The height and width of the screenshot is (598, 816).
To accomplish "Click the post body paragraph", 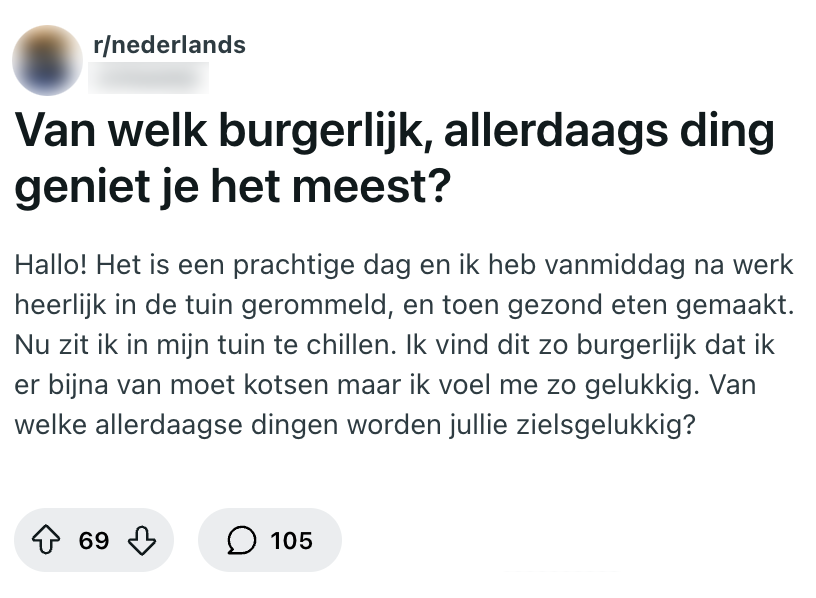I will point(400,343).
